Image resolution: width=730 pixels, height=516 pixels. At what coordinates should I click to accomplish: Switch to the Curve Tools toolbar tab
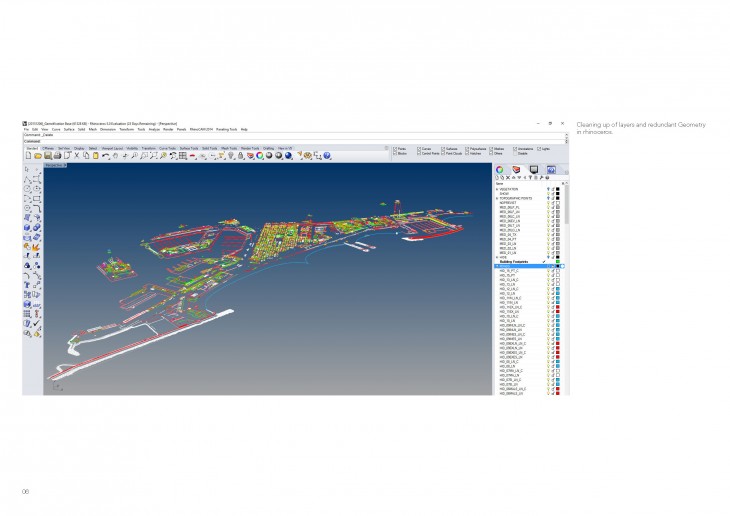[x=166, y=147]
